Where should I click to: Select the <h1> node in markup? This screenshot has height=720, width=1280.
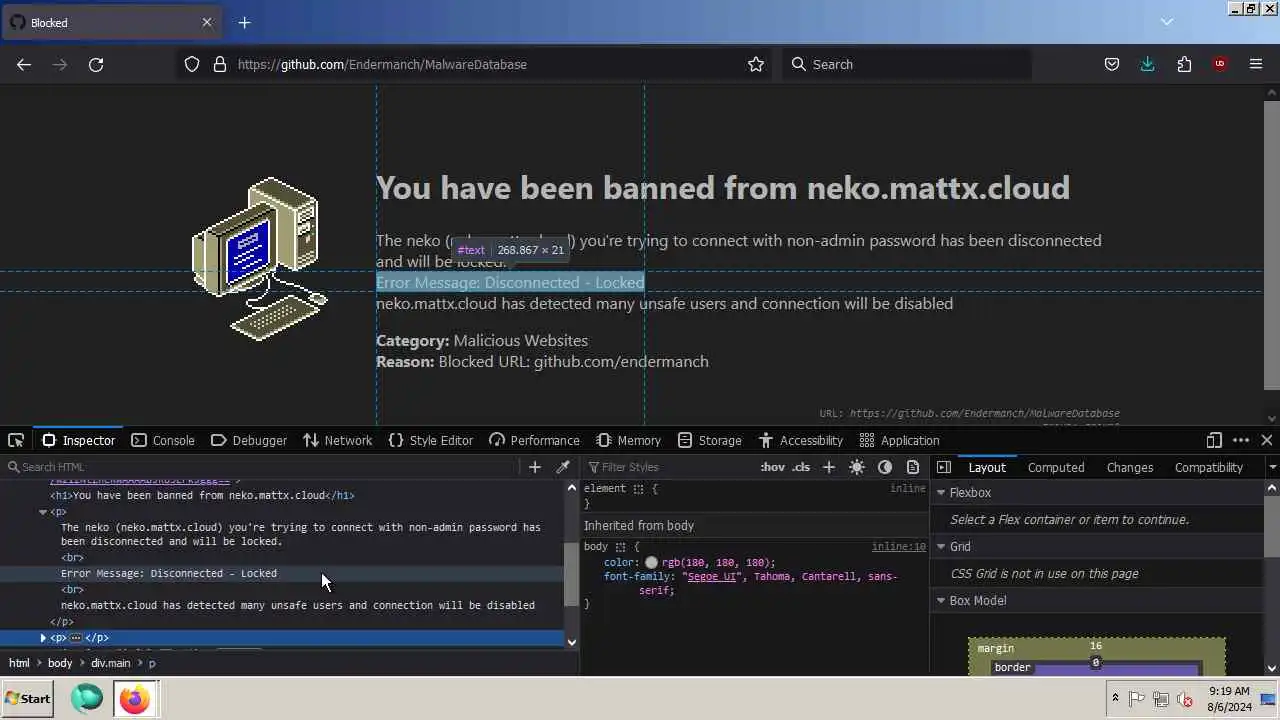(x=202, y=496)
